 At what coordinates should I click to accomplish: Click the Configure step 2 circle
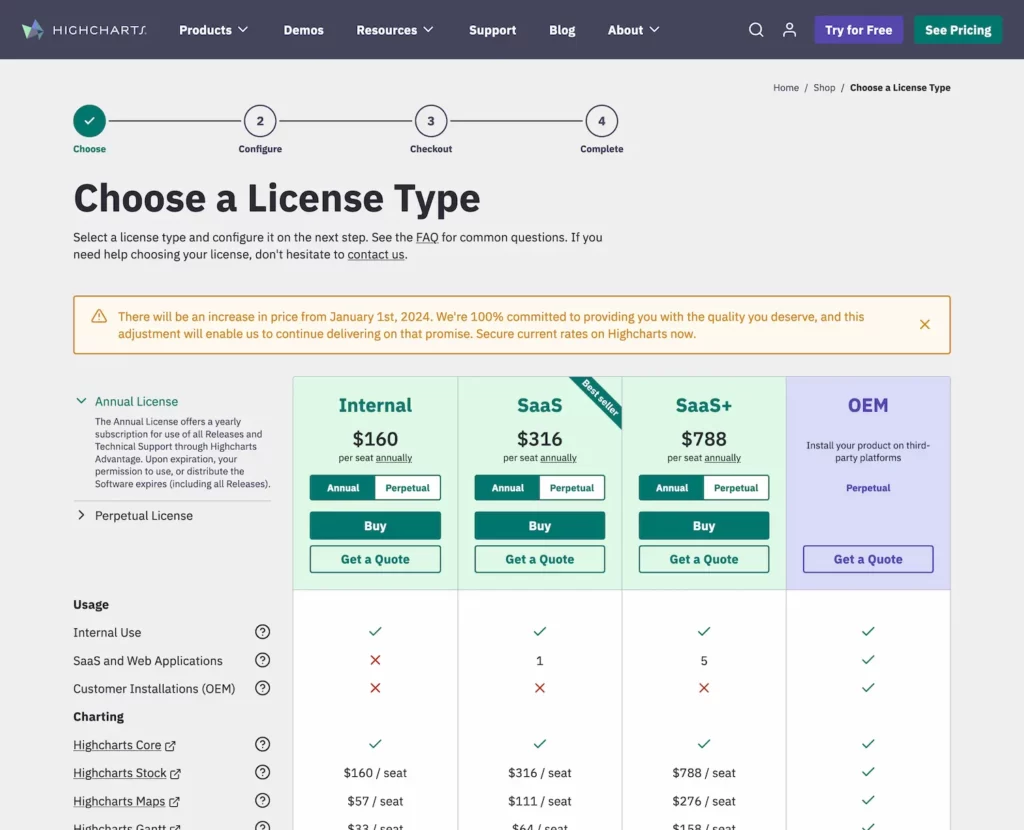(260, 121)
